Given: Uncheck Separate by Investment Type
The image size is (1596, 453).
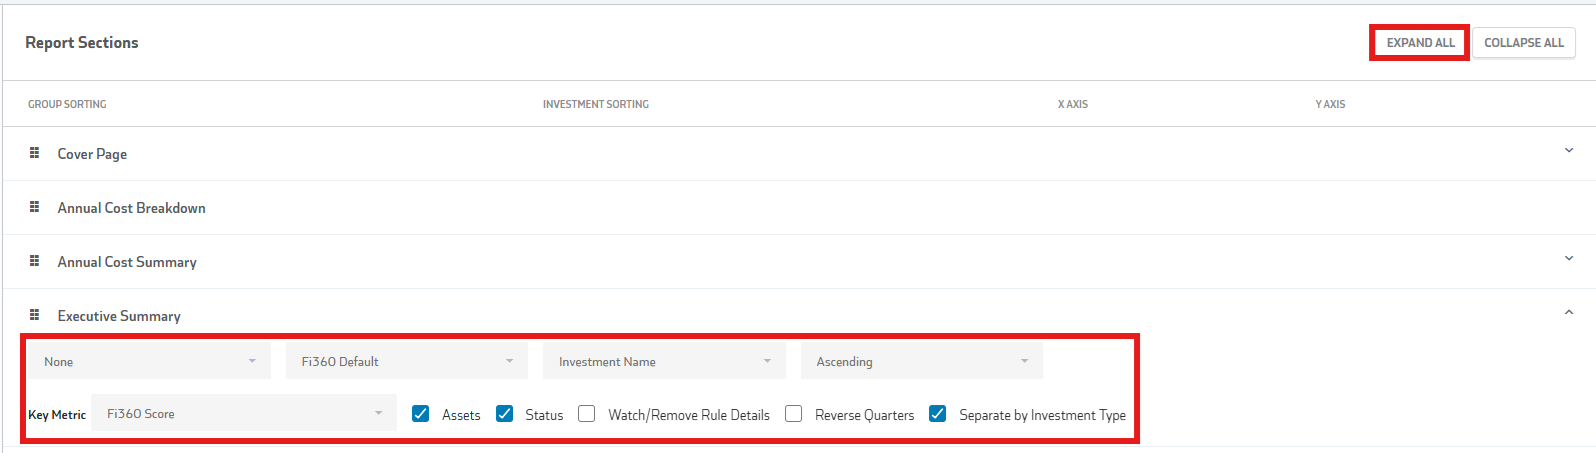Looking at the screenshot, I should 938,414.
